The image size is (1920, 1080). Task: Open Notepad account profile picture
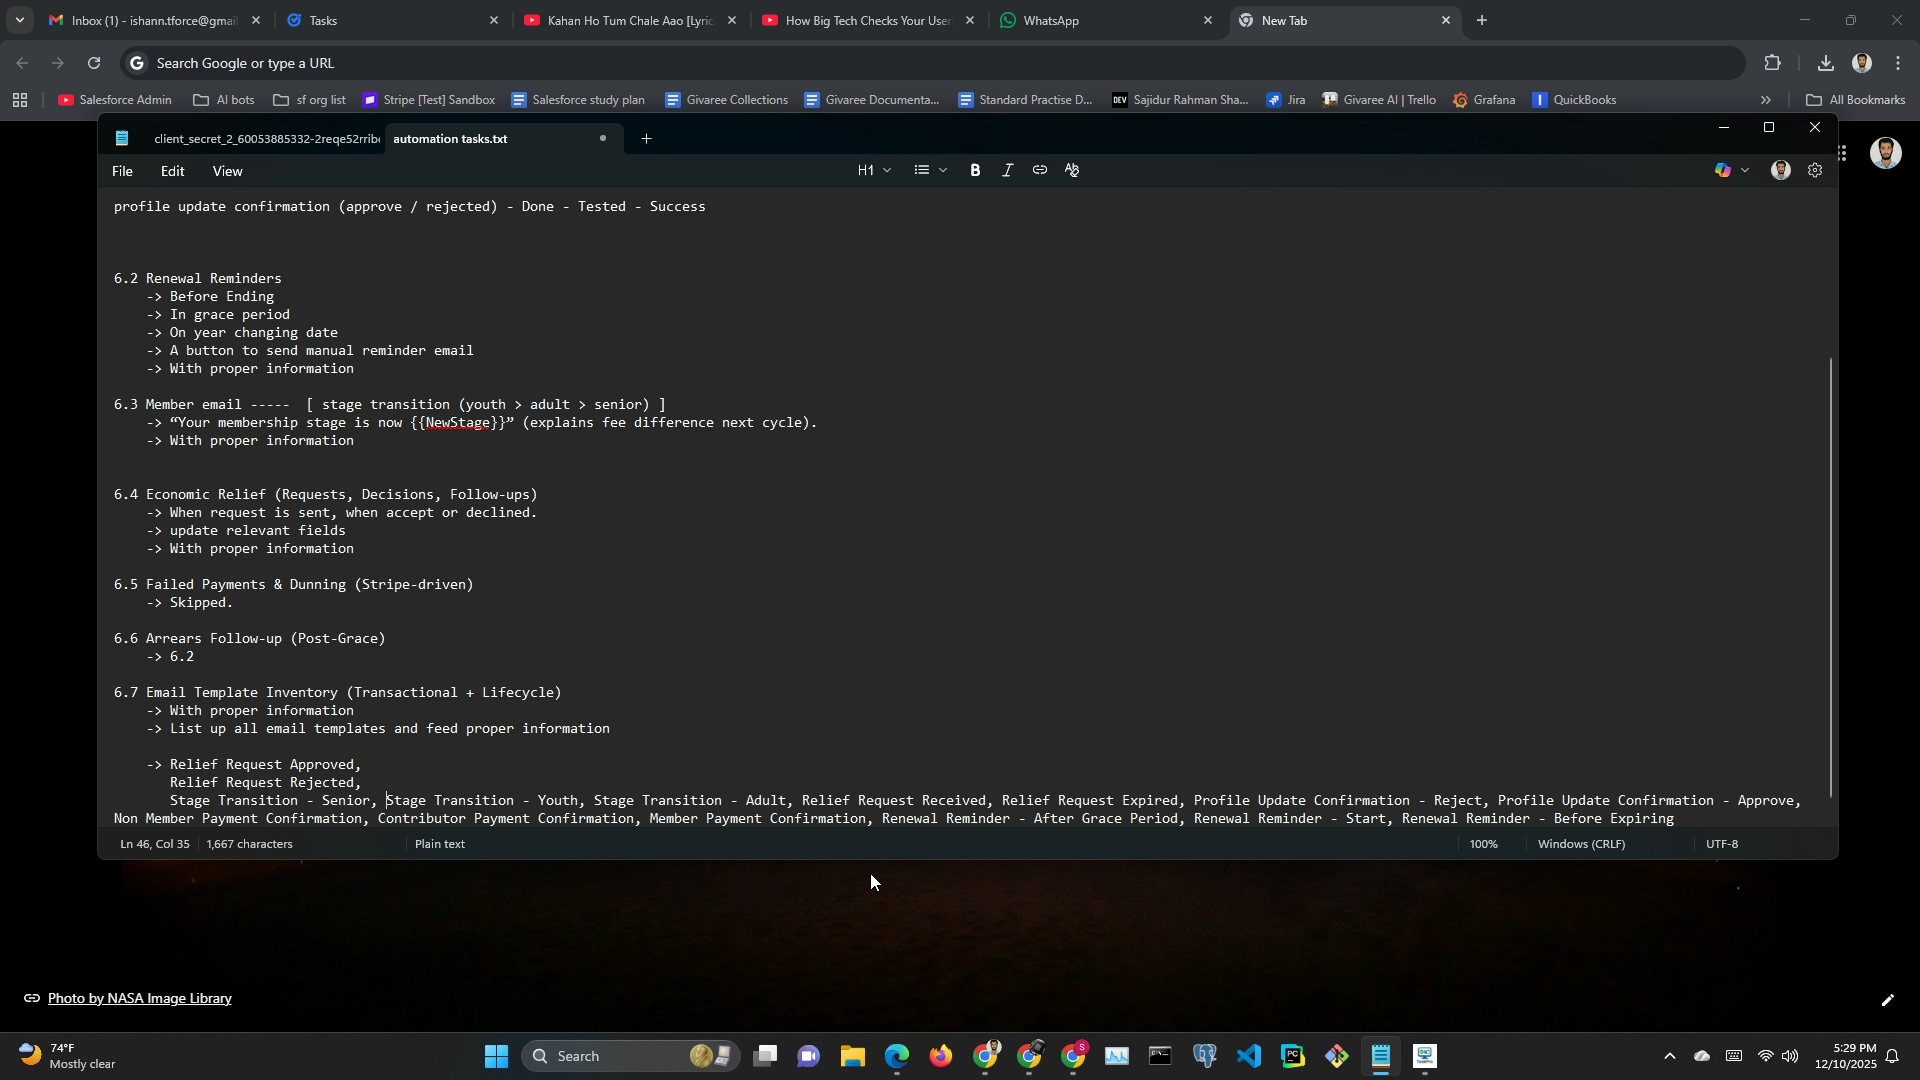(1780, 171)
